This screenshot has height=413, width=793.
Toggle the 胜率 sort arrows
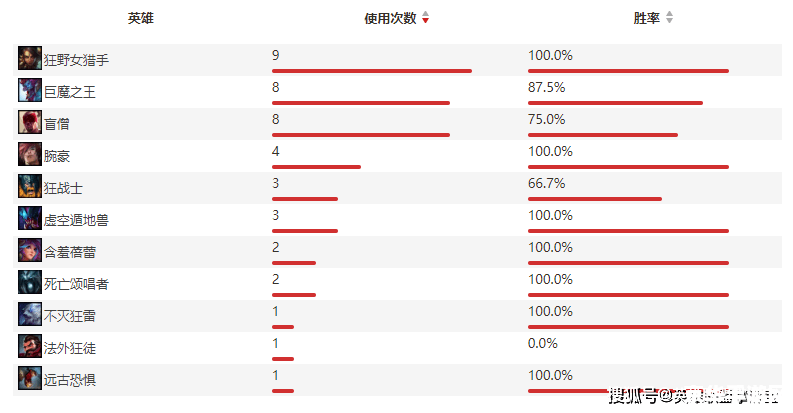pos(670,18)
